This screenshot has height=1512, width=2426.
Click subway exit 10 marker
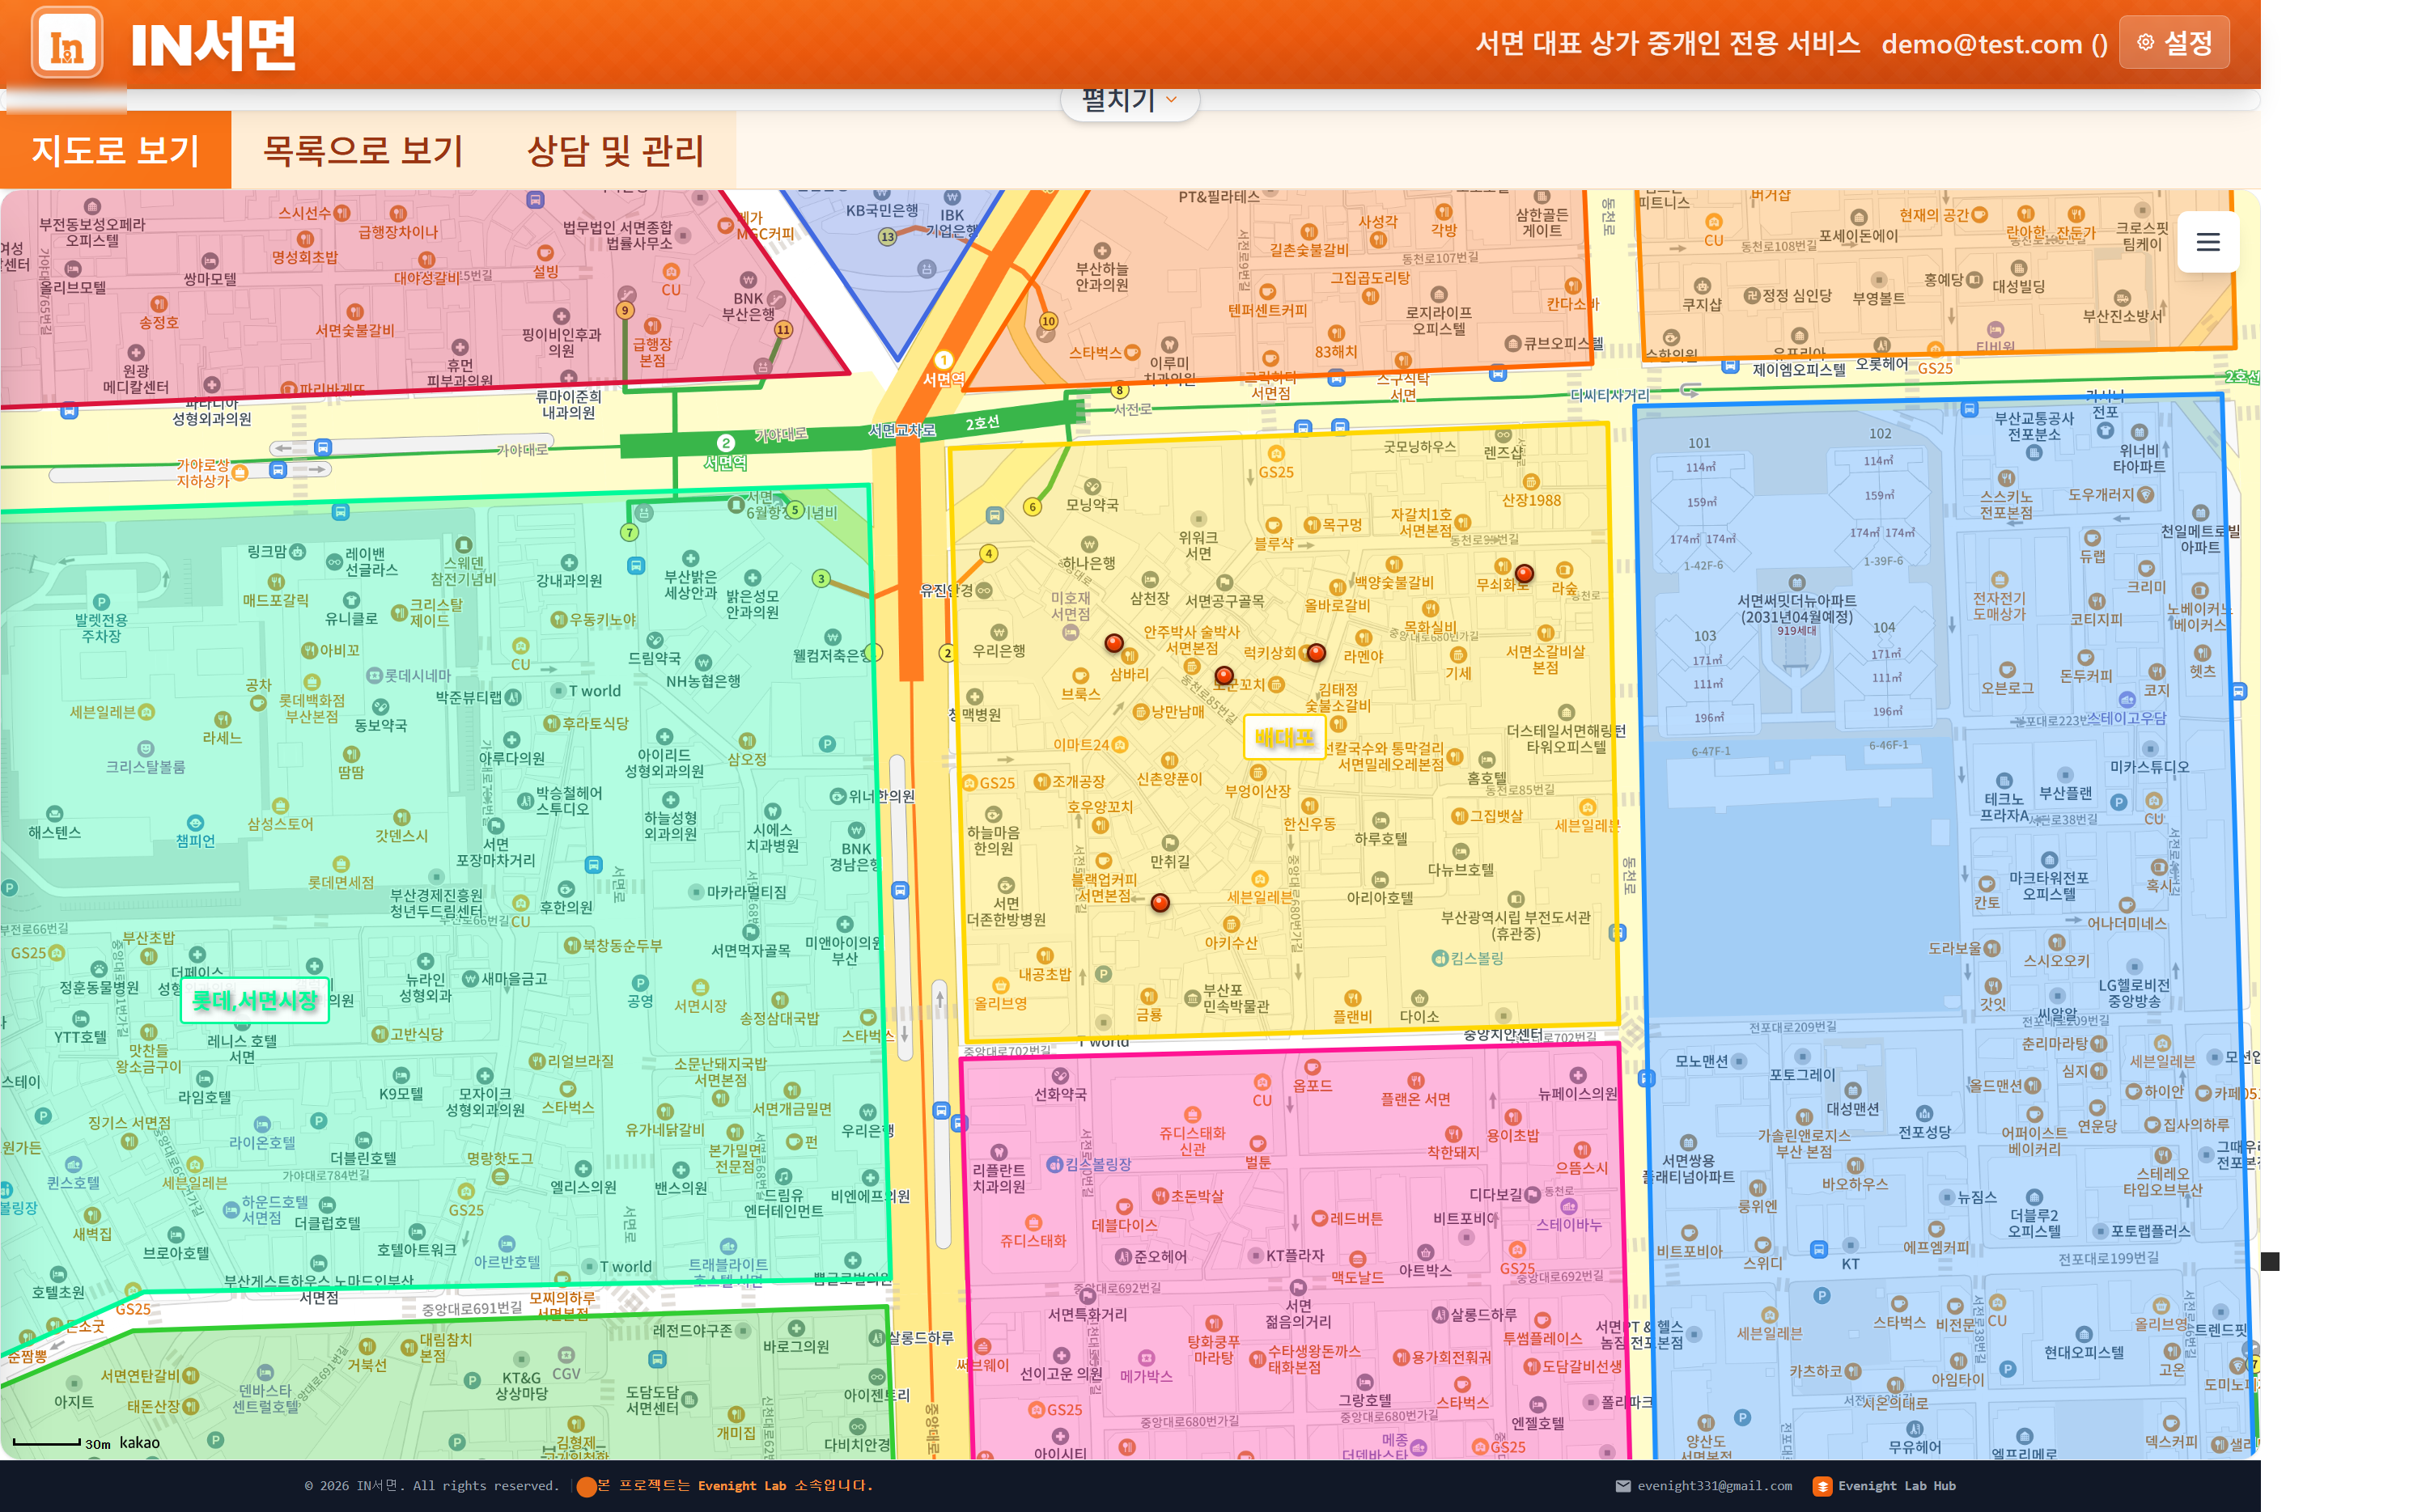click(x=1048, y=321)
